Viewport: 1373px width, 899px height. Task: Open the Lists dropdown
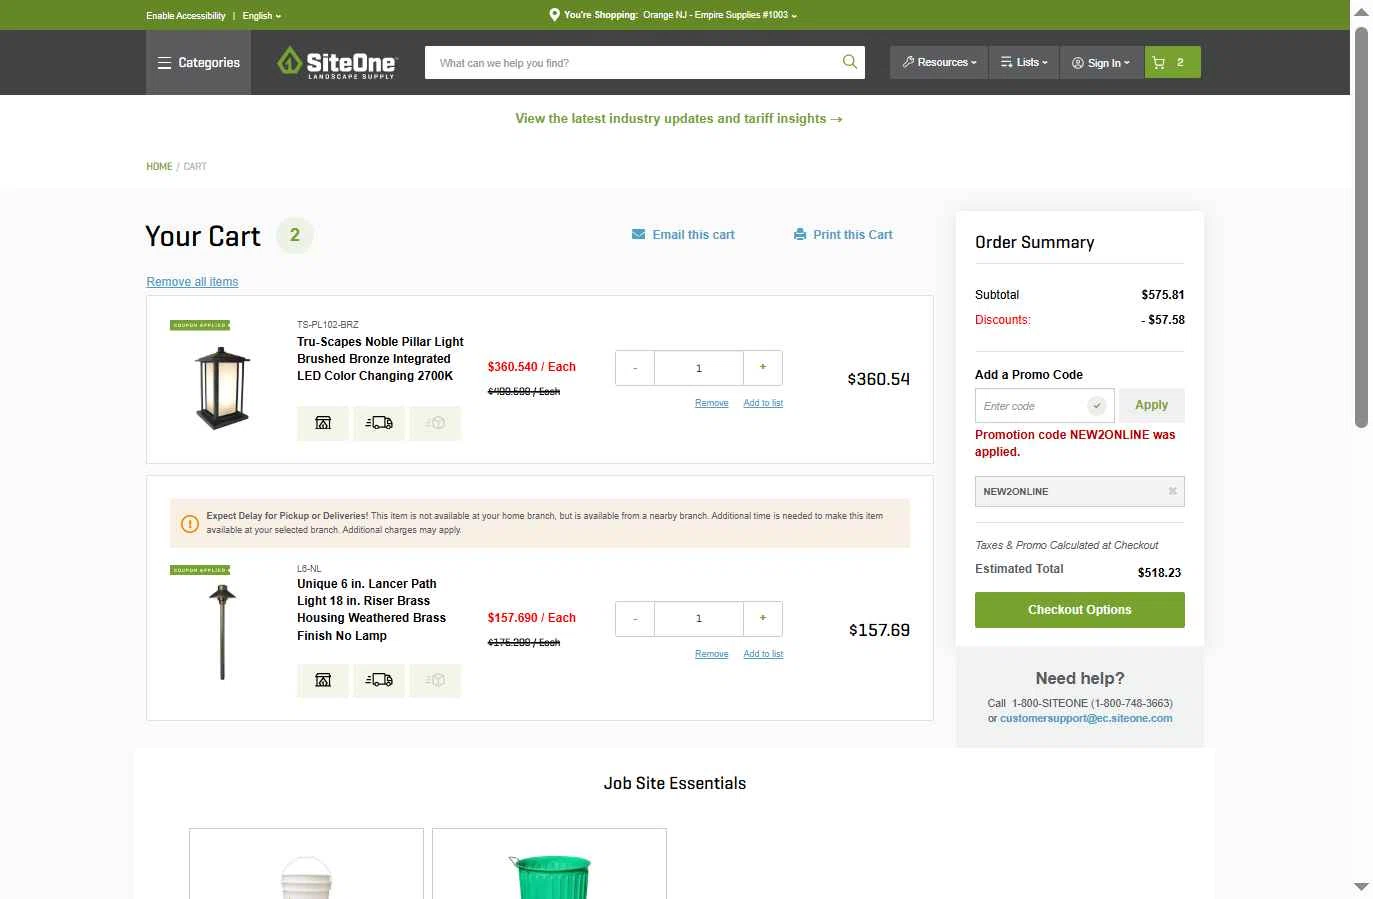1024,62
